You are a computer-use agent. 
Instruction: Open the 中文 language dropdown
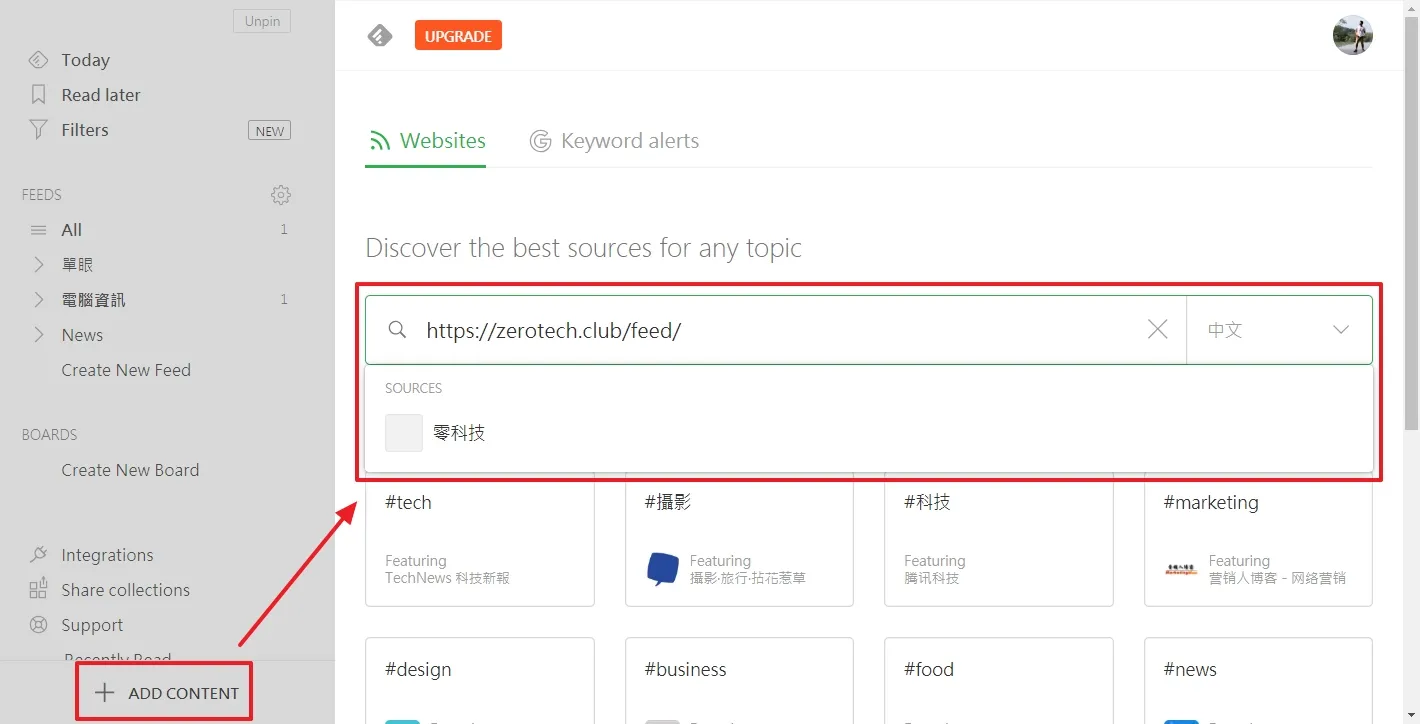[x=1279, y=330]
